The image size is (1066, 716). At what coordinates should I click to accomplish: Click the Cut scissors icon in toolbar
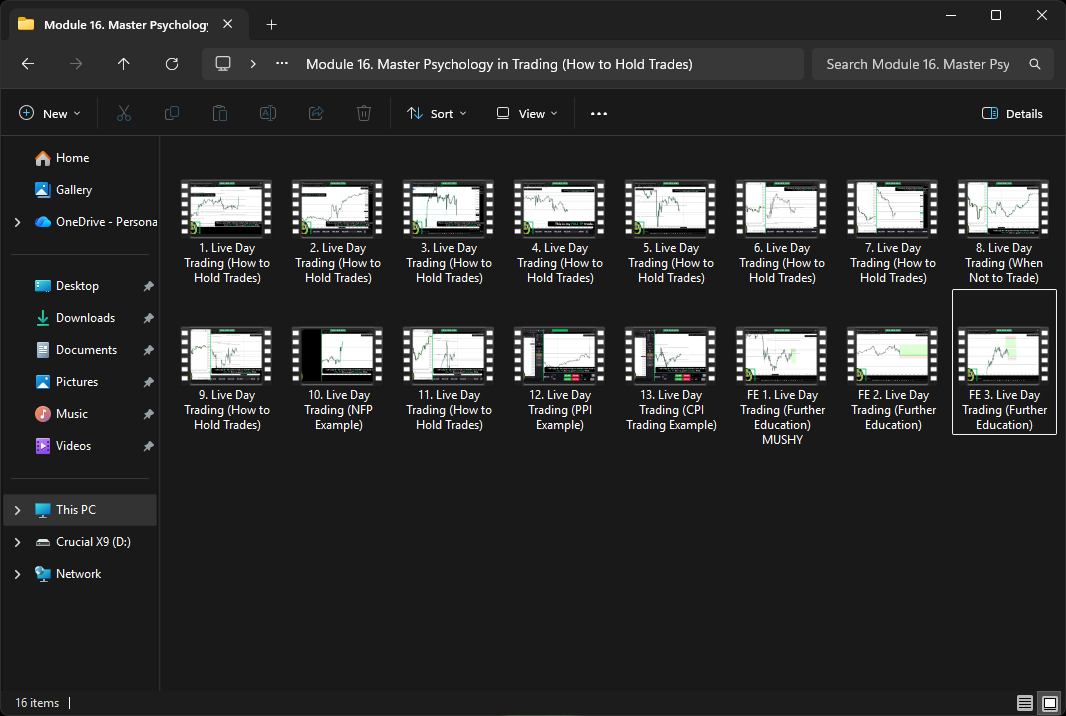coord(124,114)
